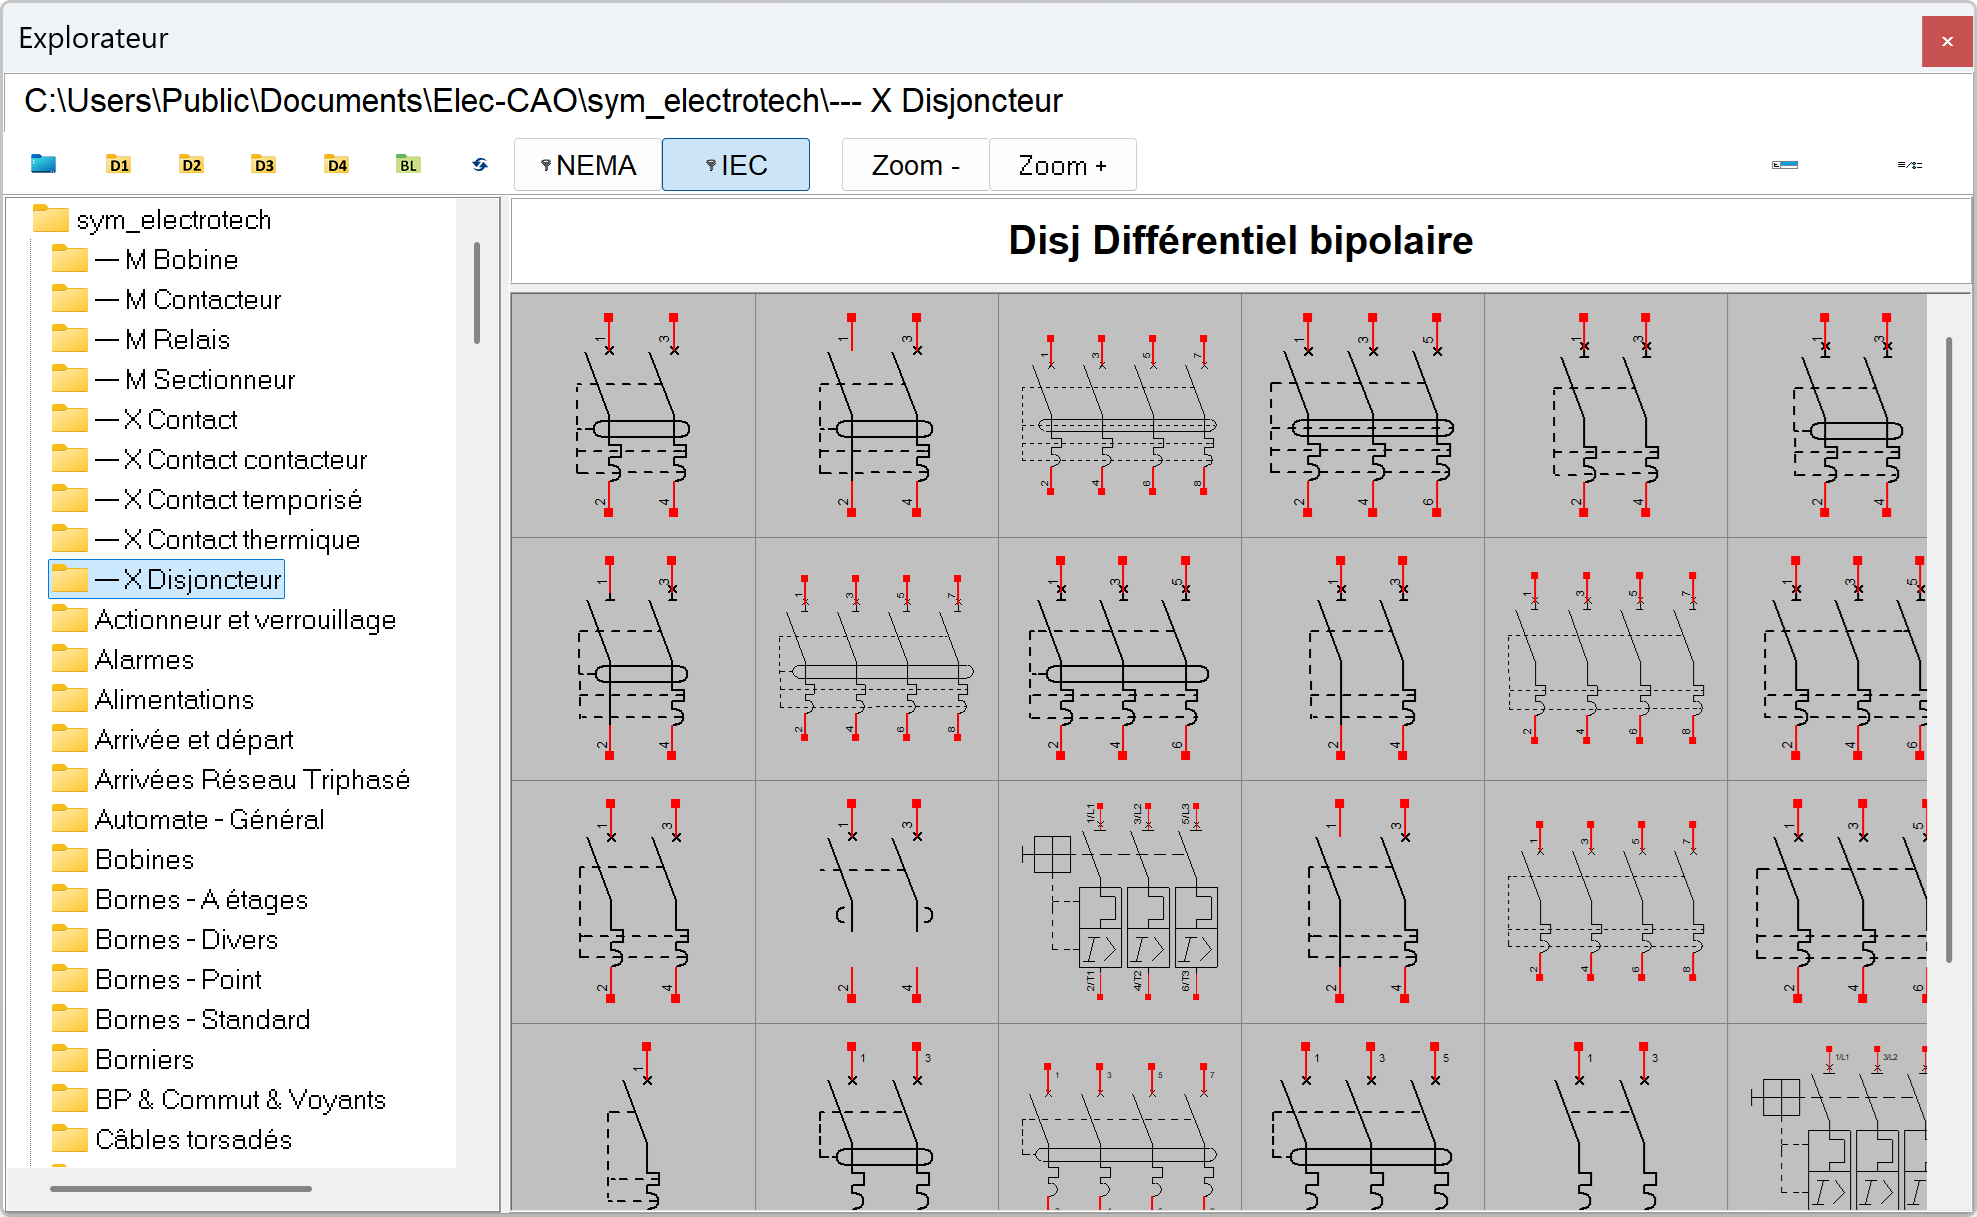Expand the root sym_electrotech folder
1977x1217 pixels.
(172, 220)
